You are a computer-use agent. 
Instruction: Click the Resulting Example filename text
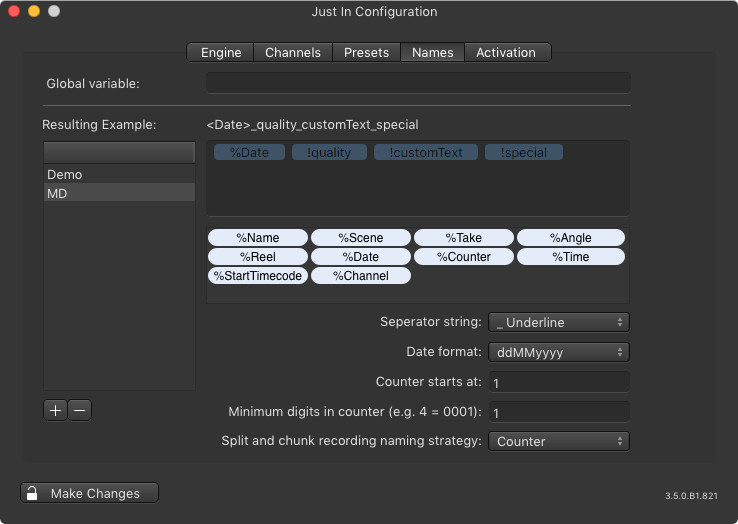(312, 124)
